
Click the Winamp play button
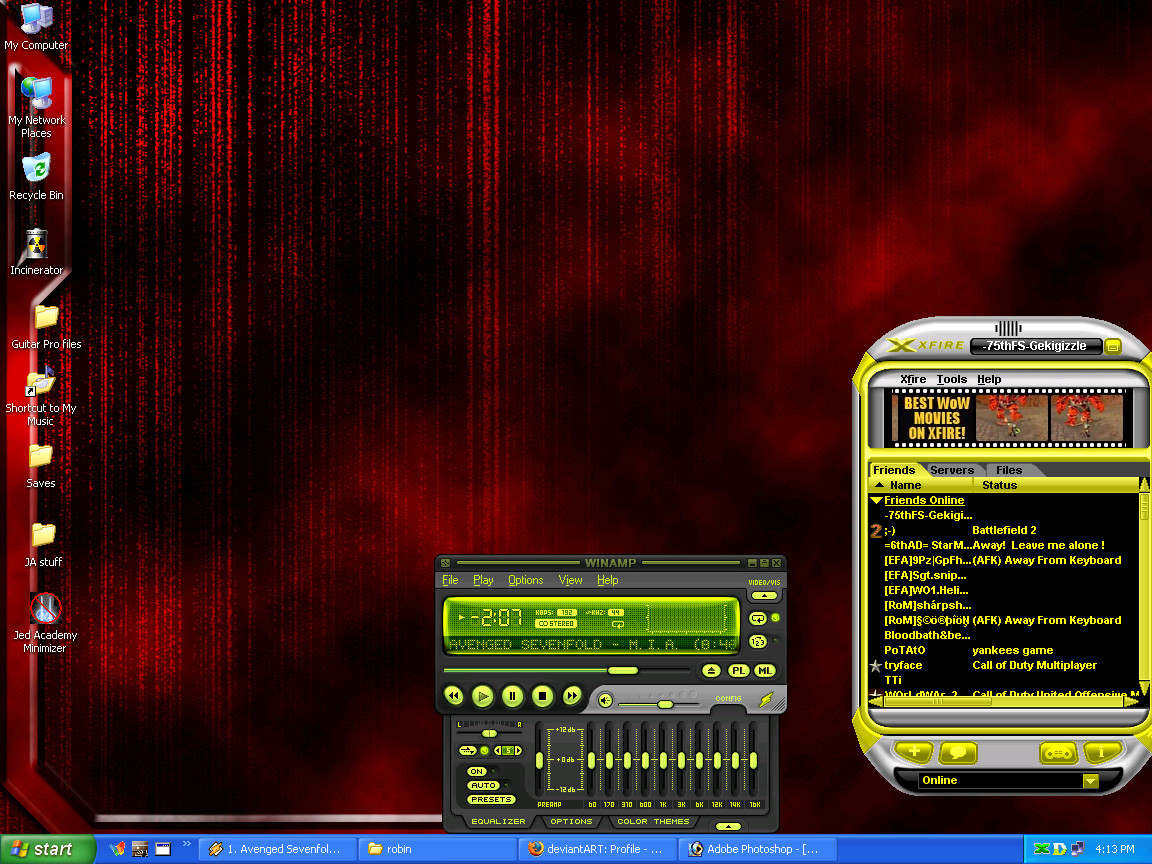pos(483,695)
